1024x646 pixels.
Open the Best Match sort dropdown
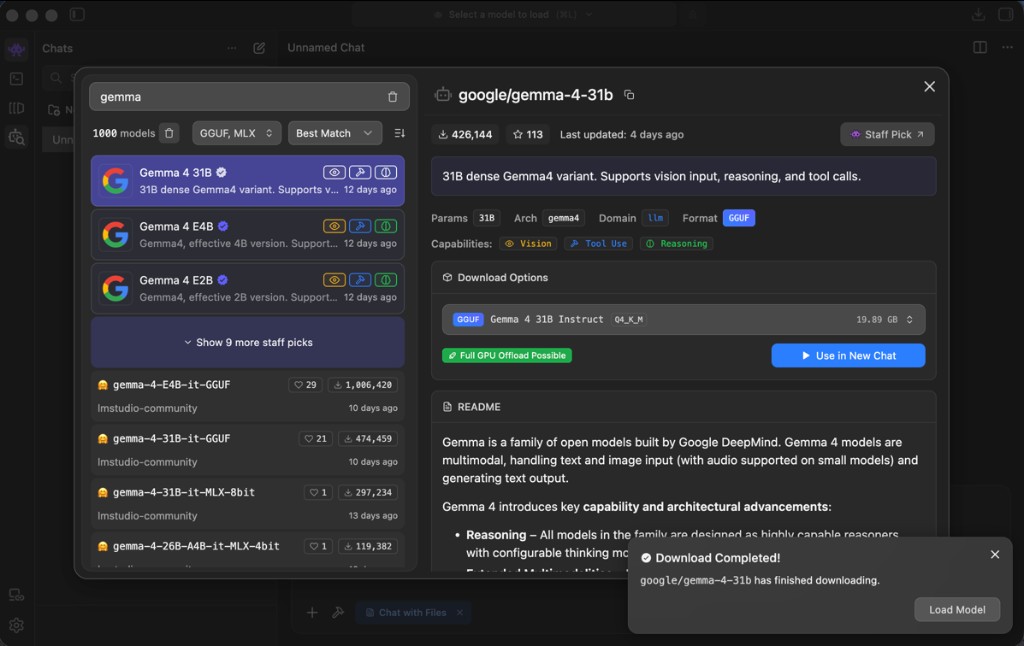click(334, 133)
